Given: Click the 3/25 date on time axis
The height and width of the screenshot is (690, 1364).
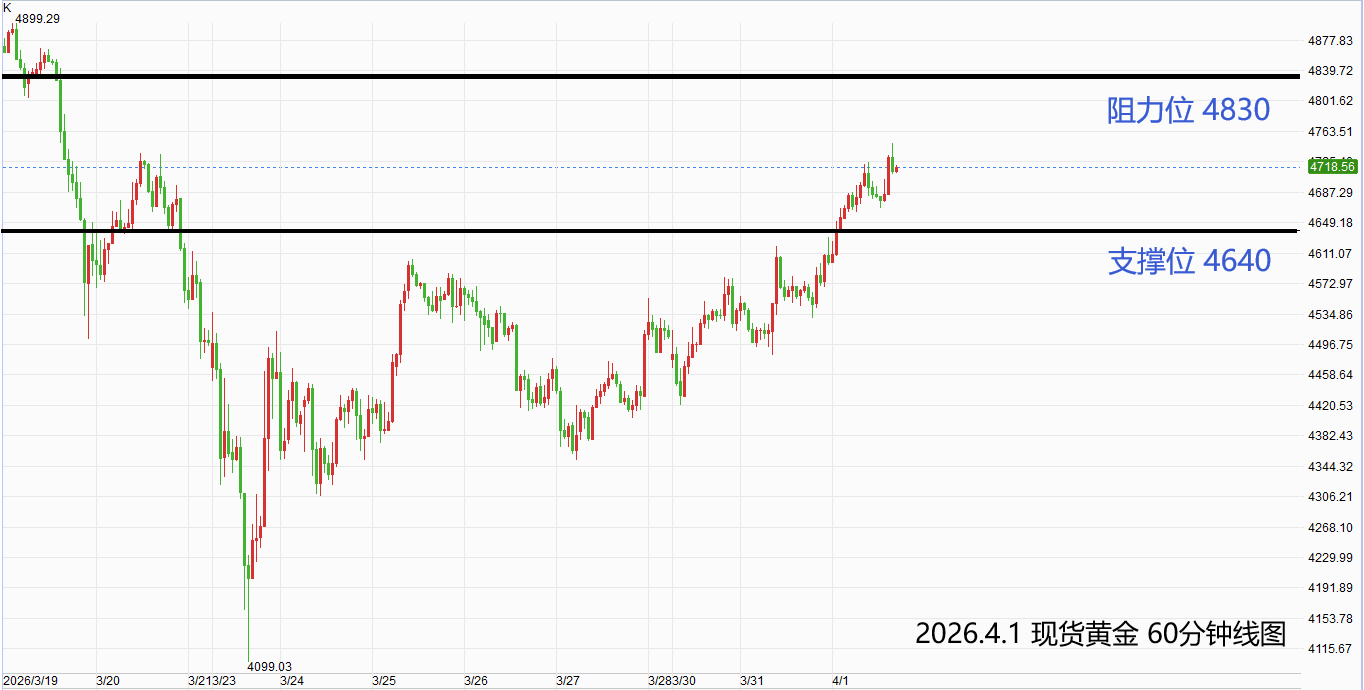Looking at the screenshot, I should [384, 681].
